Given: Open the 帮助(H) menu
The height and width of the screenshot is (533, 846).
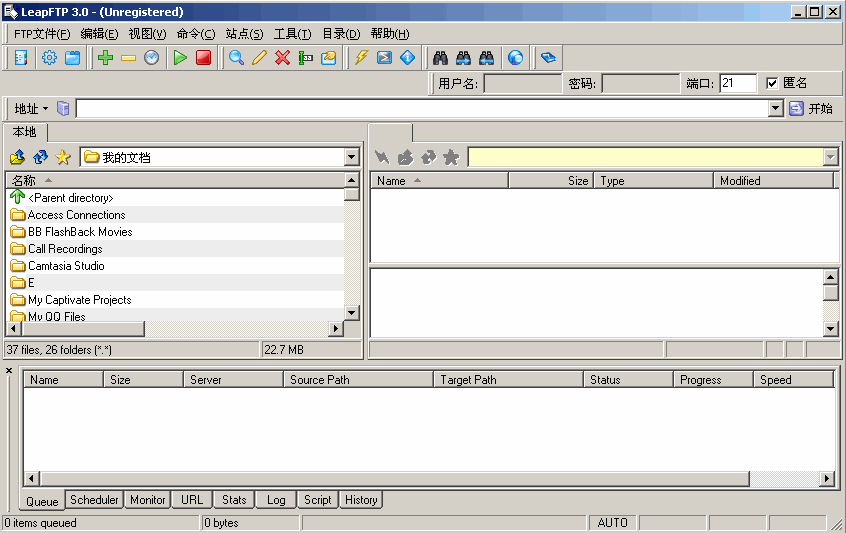Looking at the screenshot, I should pos(390,34).
